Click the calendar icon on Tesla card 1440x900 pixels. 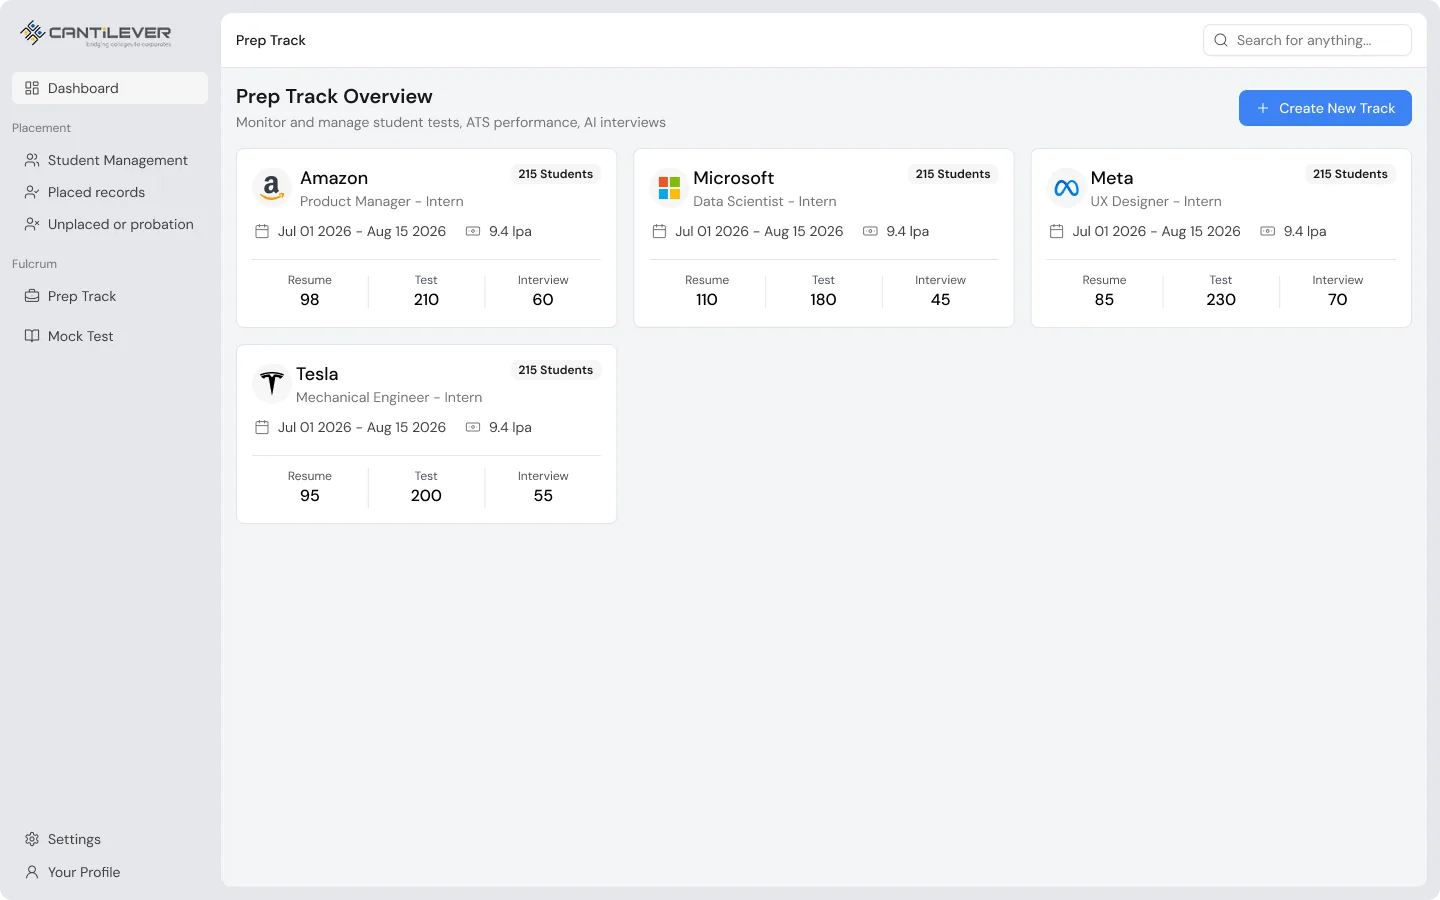tap(262, 427)
